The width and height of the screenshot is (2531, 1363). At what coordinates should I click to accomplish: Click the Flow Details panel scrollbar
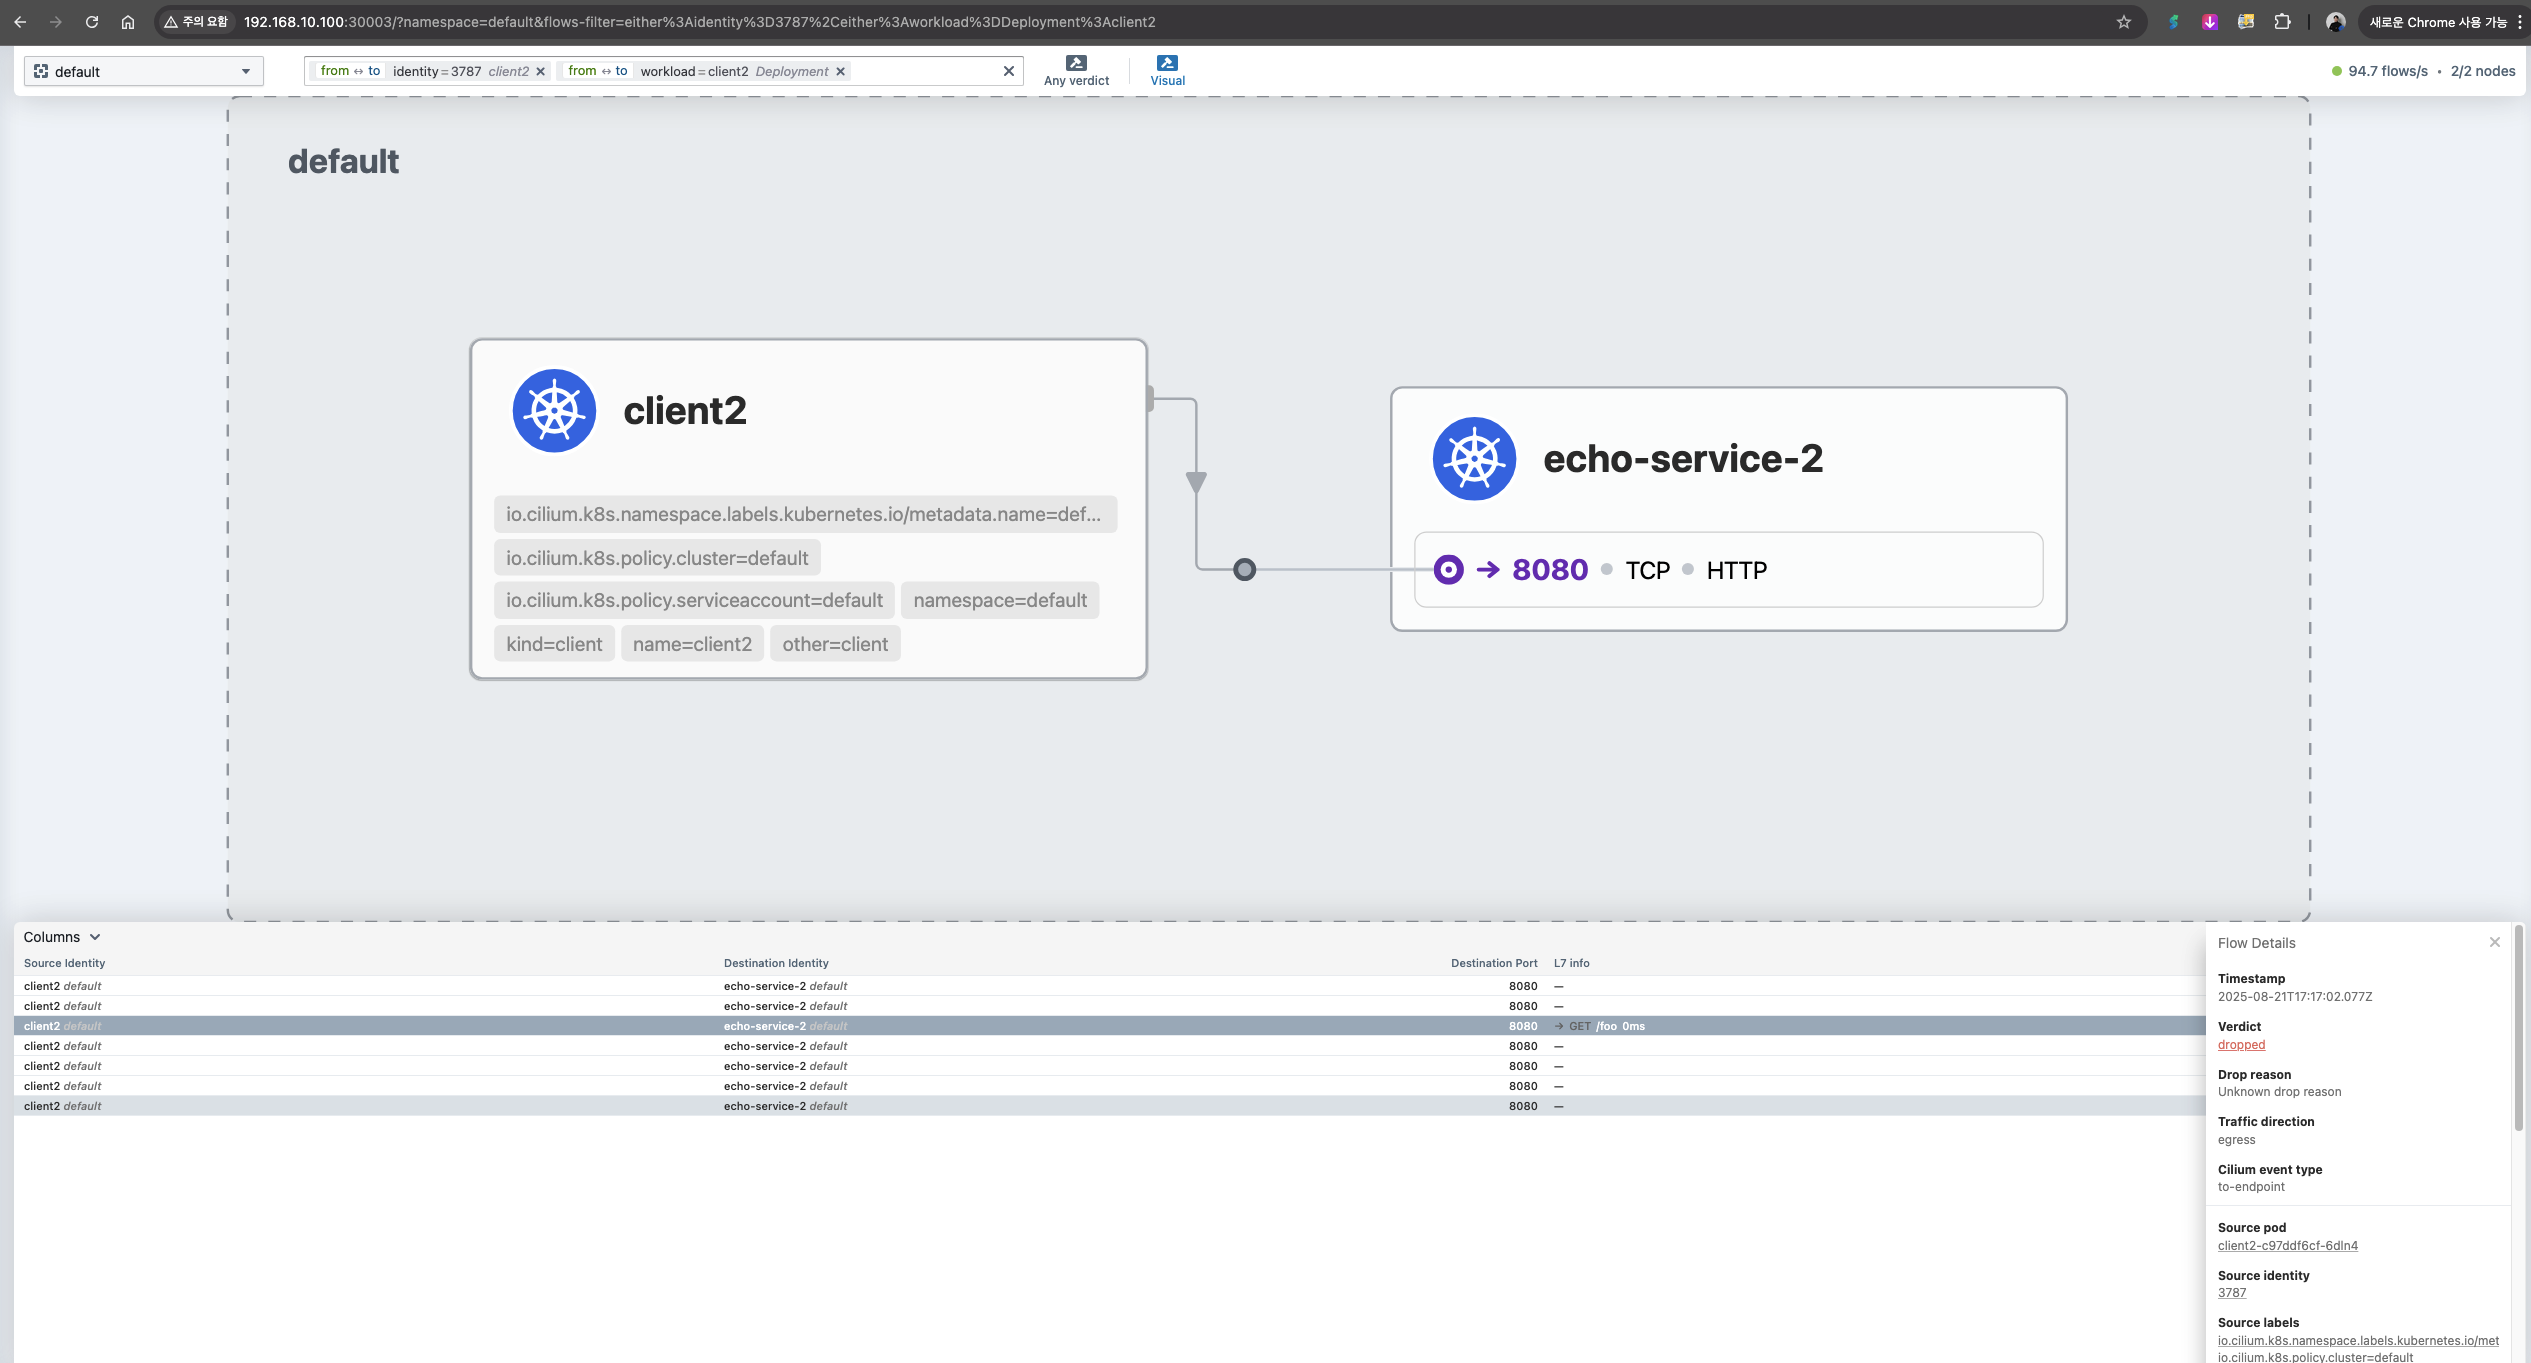point(2518,1030)
